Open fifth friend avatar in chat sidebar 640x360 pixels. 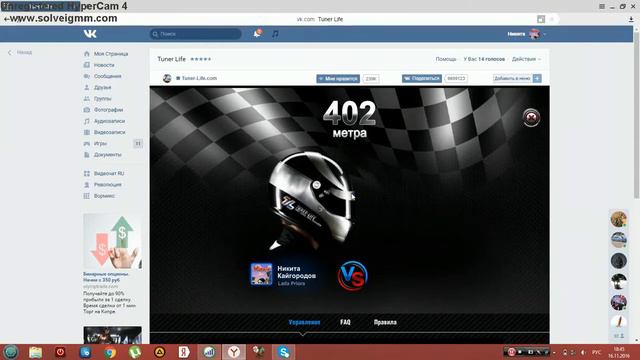619,302
